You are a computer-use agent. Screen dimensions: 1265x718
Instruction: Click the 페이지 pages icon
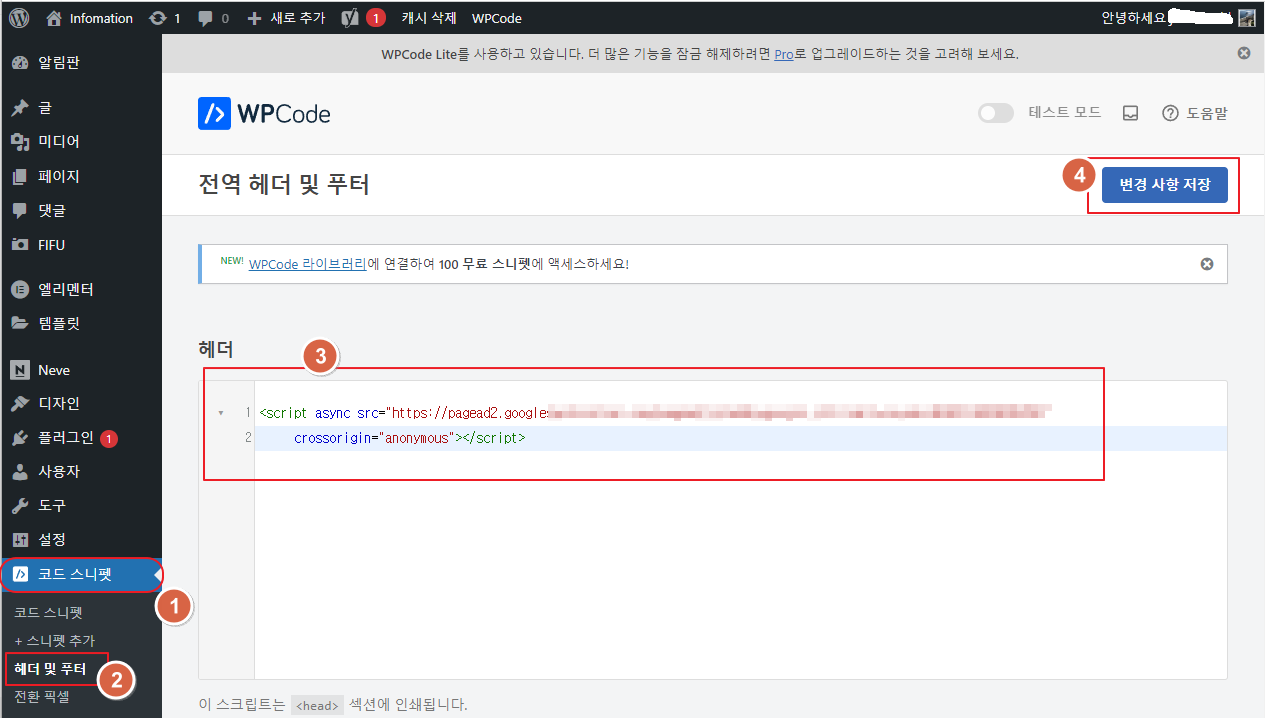(20, 176)
